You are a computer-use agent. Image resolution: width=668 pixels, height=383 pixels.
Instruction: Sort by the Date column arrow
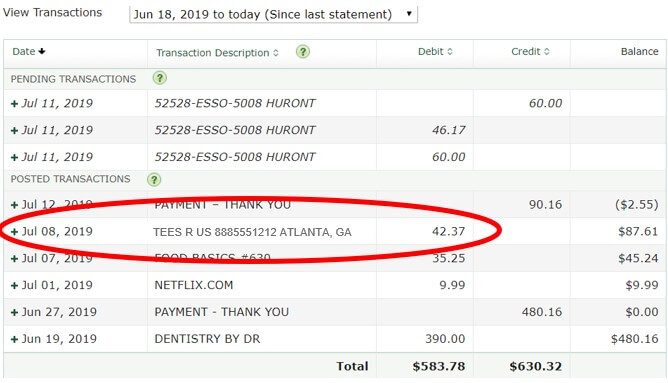pyautogui.click(x=42, y=51)
